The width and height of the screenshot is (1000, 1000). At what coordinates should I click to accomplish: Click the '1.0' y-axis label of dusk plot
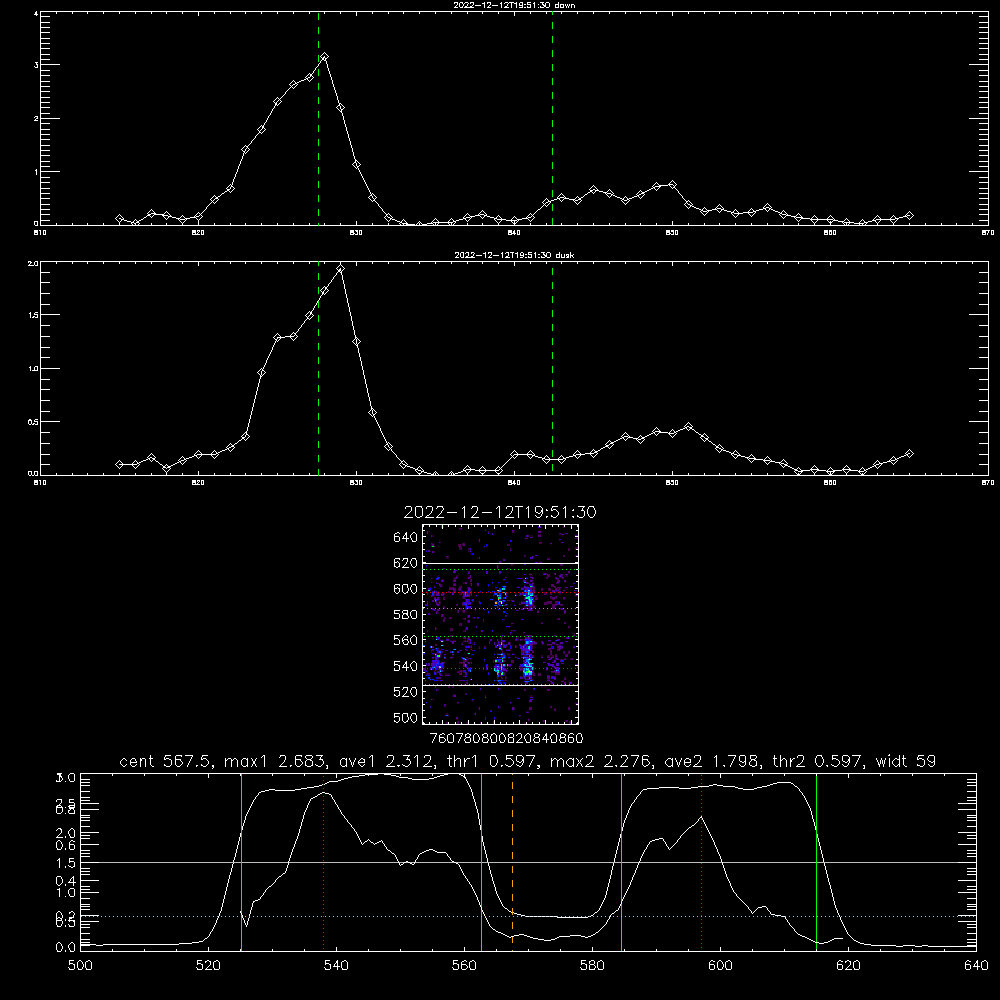[33, 369]
